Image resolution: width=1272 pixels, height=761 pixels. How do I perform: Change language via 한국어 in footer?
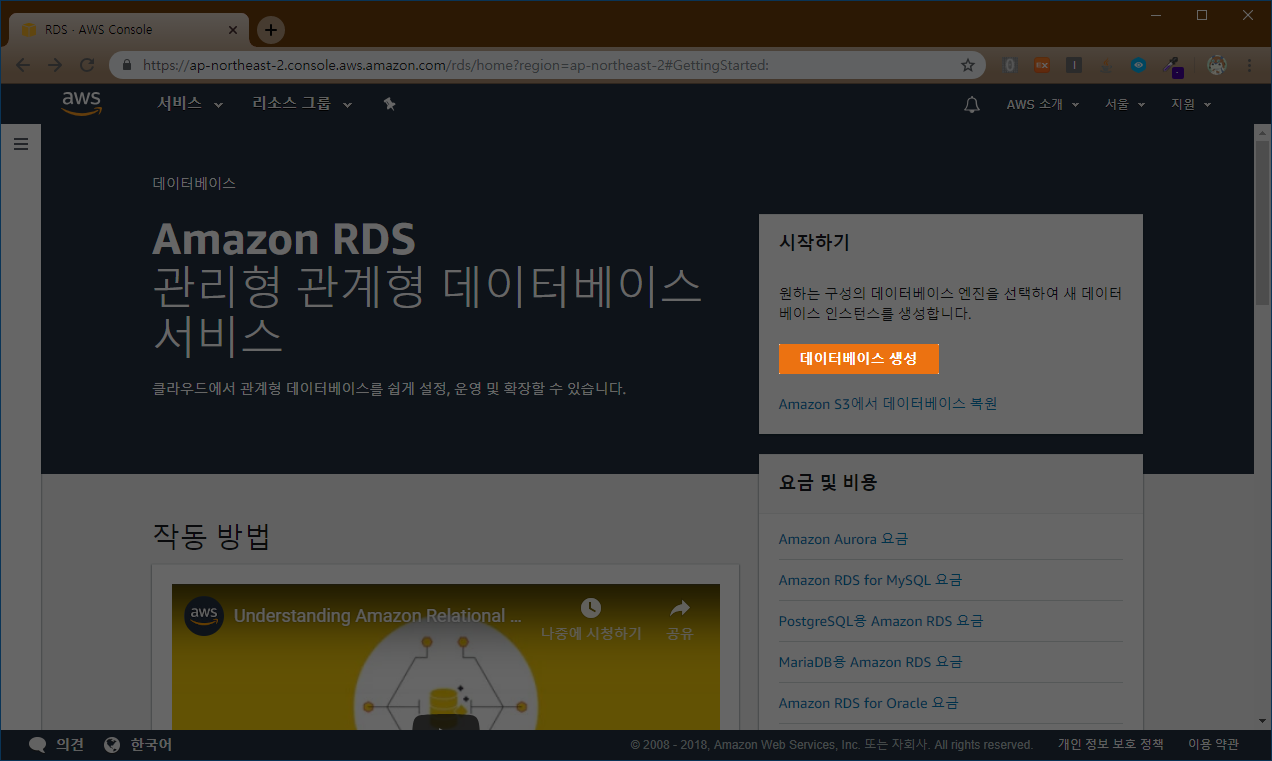click(x=152, y=745)
